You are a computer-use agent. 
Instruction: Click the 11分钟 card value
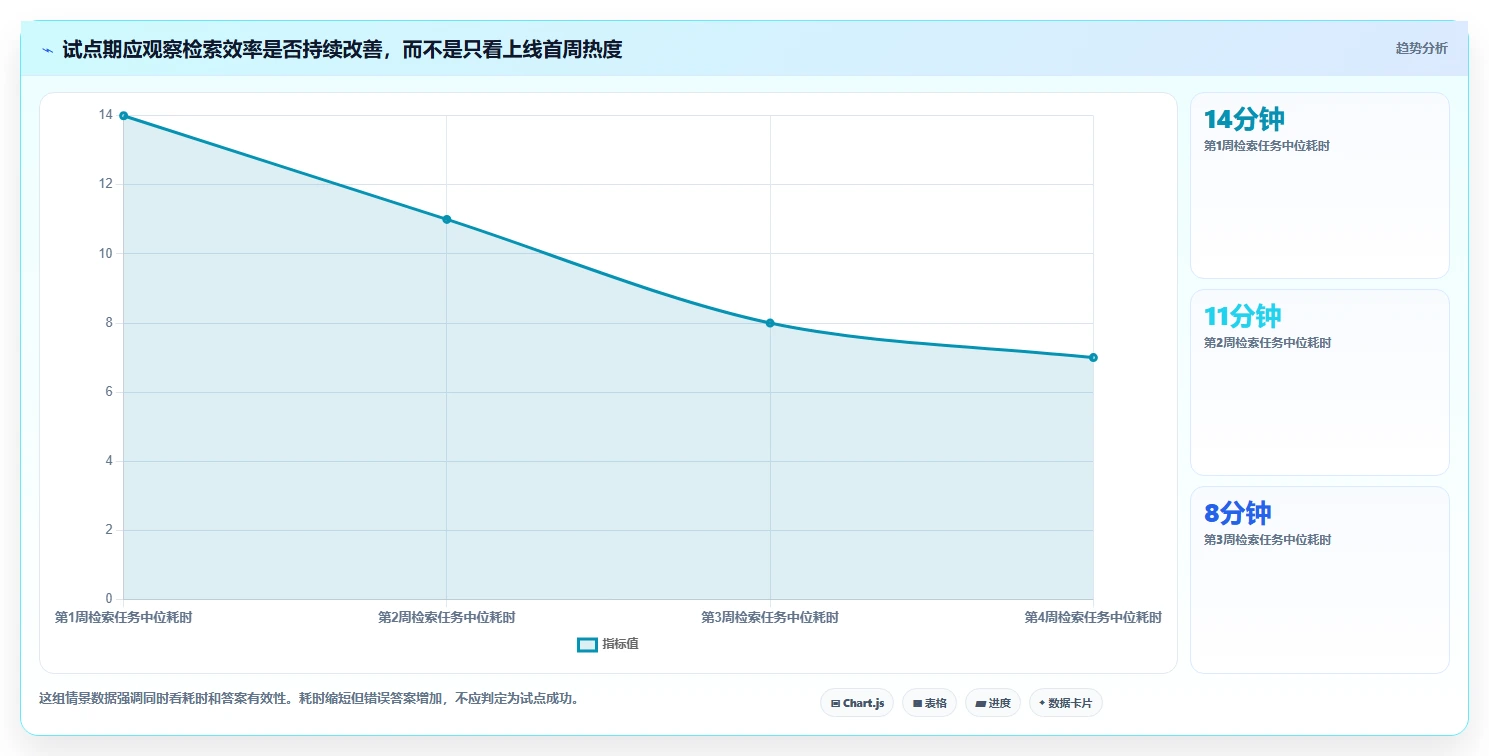pos(1242,316)
